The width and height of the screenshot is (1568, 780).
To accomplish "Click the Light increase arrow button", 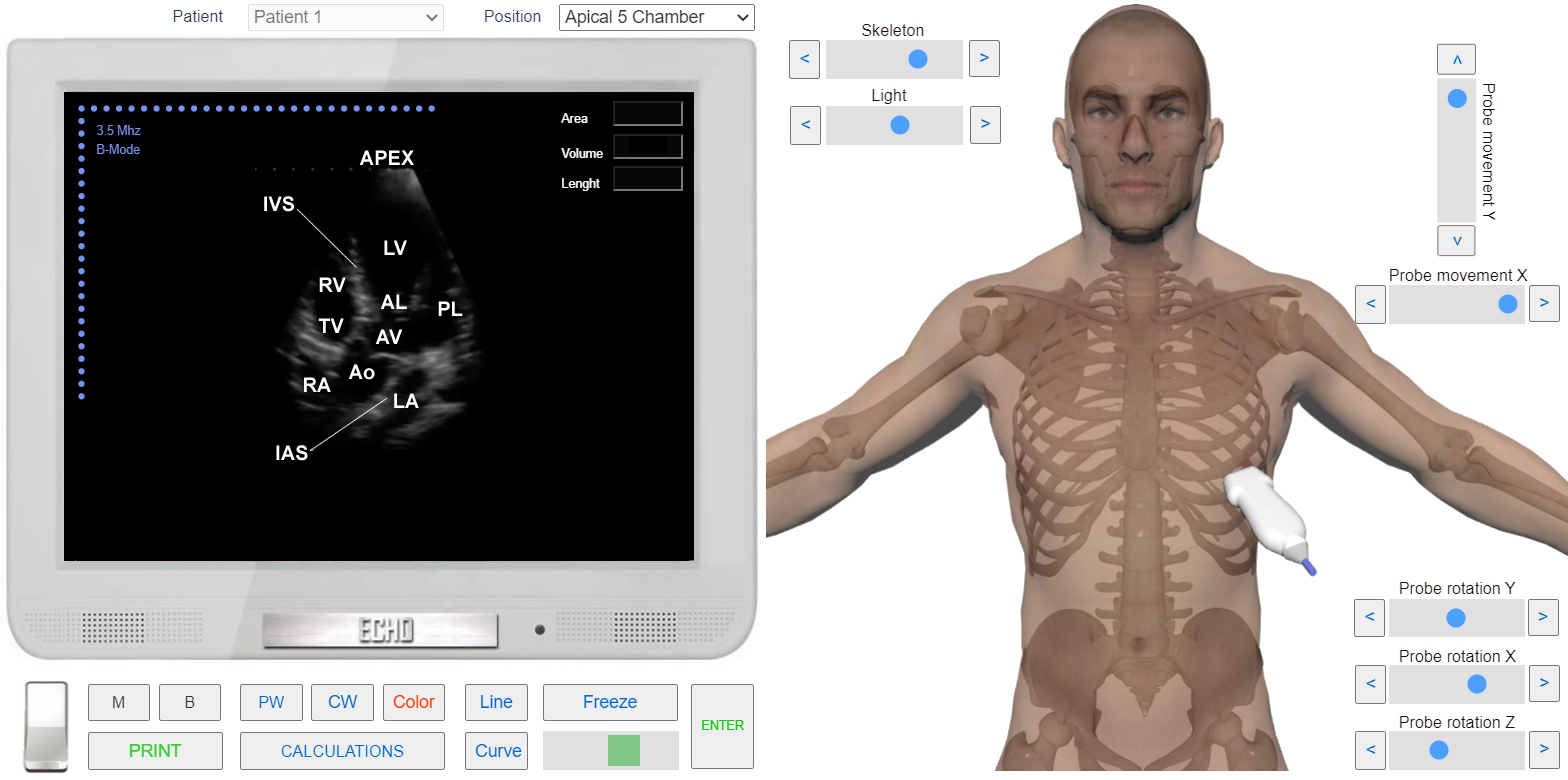I will pos(985,125).
